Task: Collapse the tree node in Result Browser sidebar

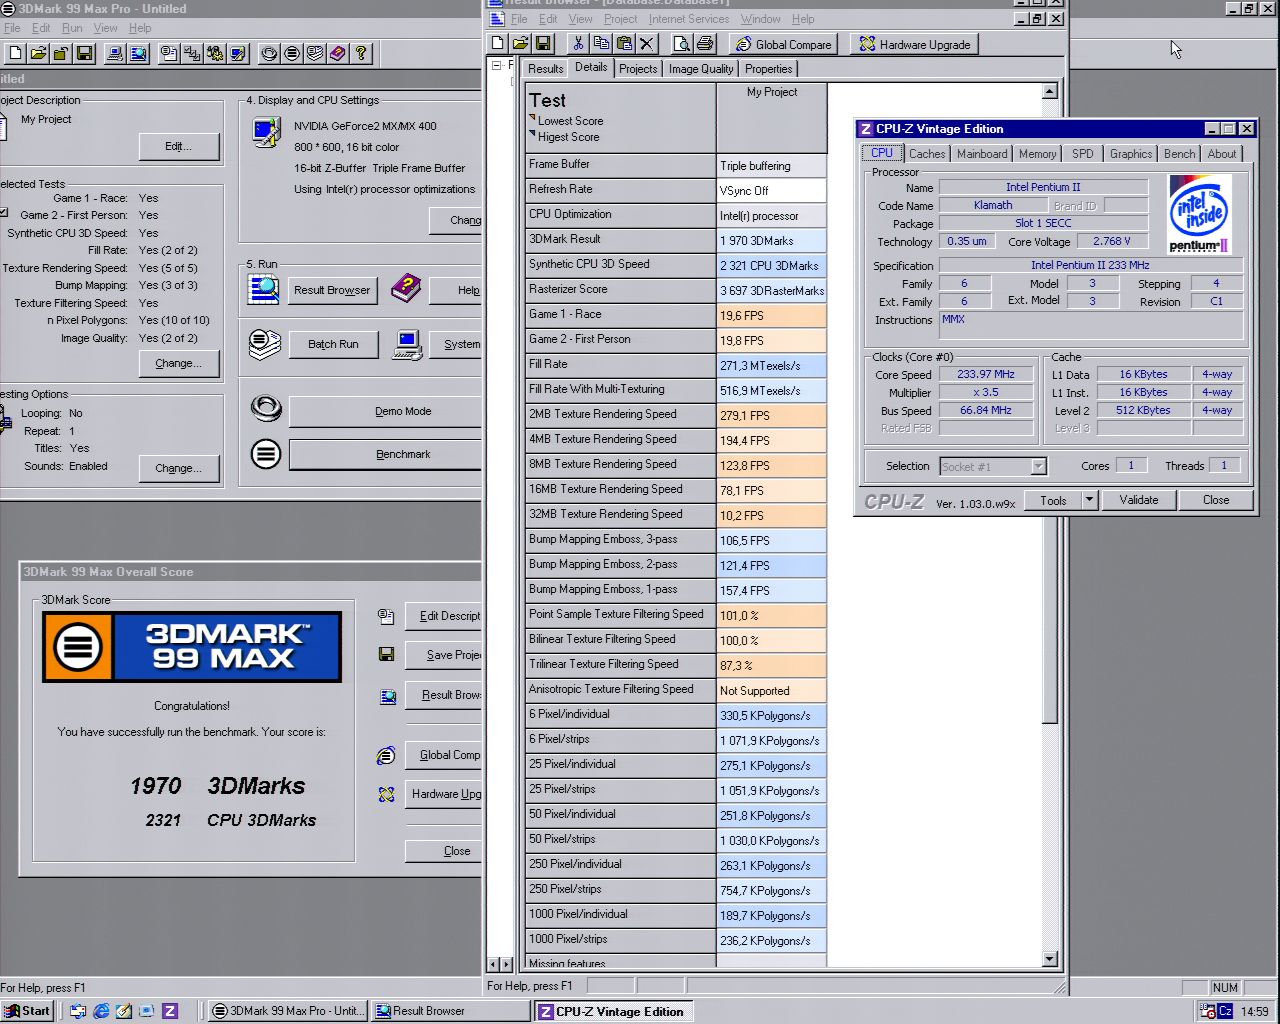Action: click(496, 66)
